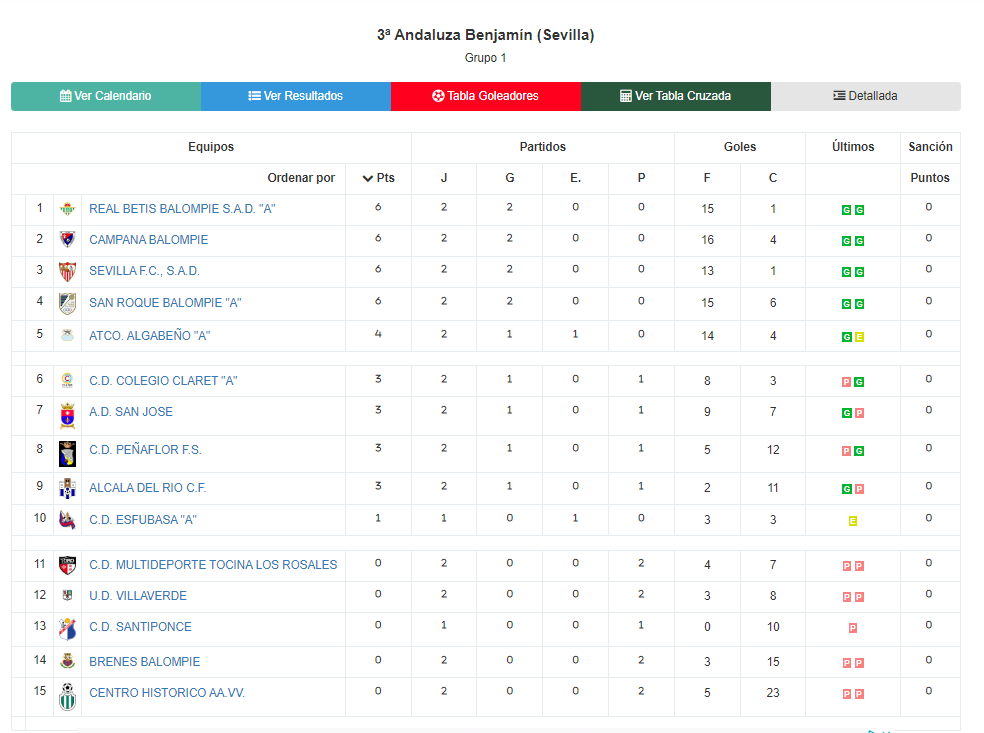Image resolution: width=984 pixels, height=733 pixels.
Task: Click the C.D. Peñaflor F.S. crest icon
Action: point(67,454)
